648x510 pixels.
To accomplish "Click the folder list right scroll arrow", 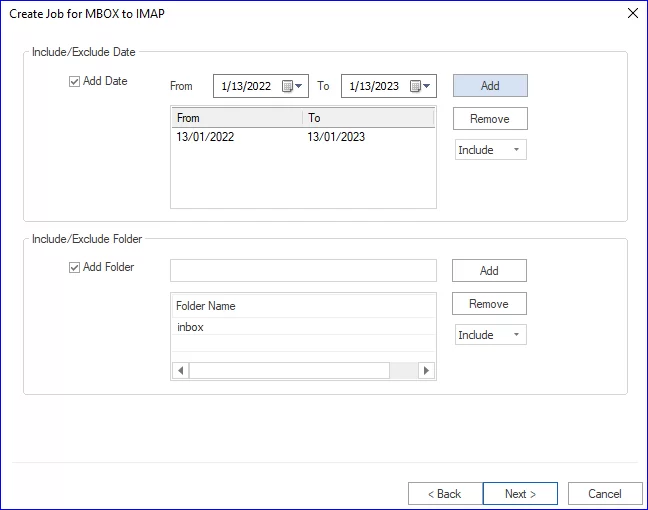I will pos(426,370).
